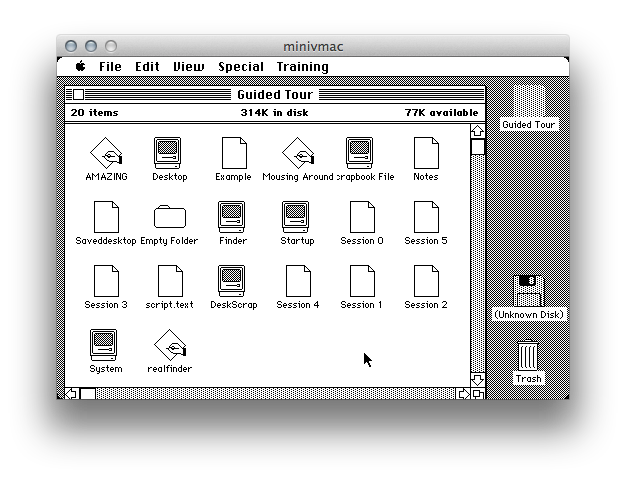Screen dimensions: 626x478
Task: Close the Guided Tour window using its close box
Action: tap(79, 95)
